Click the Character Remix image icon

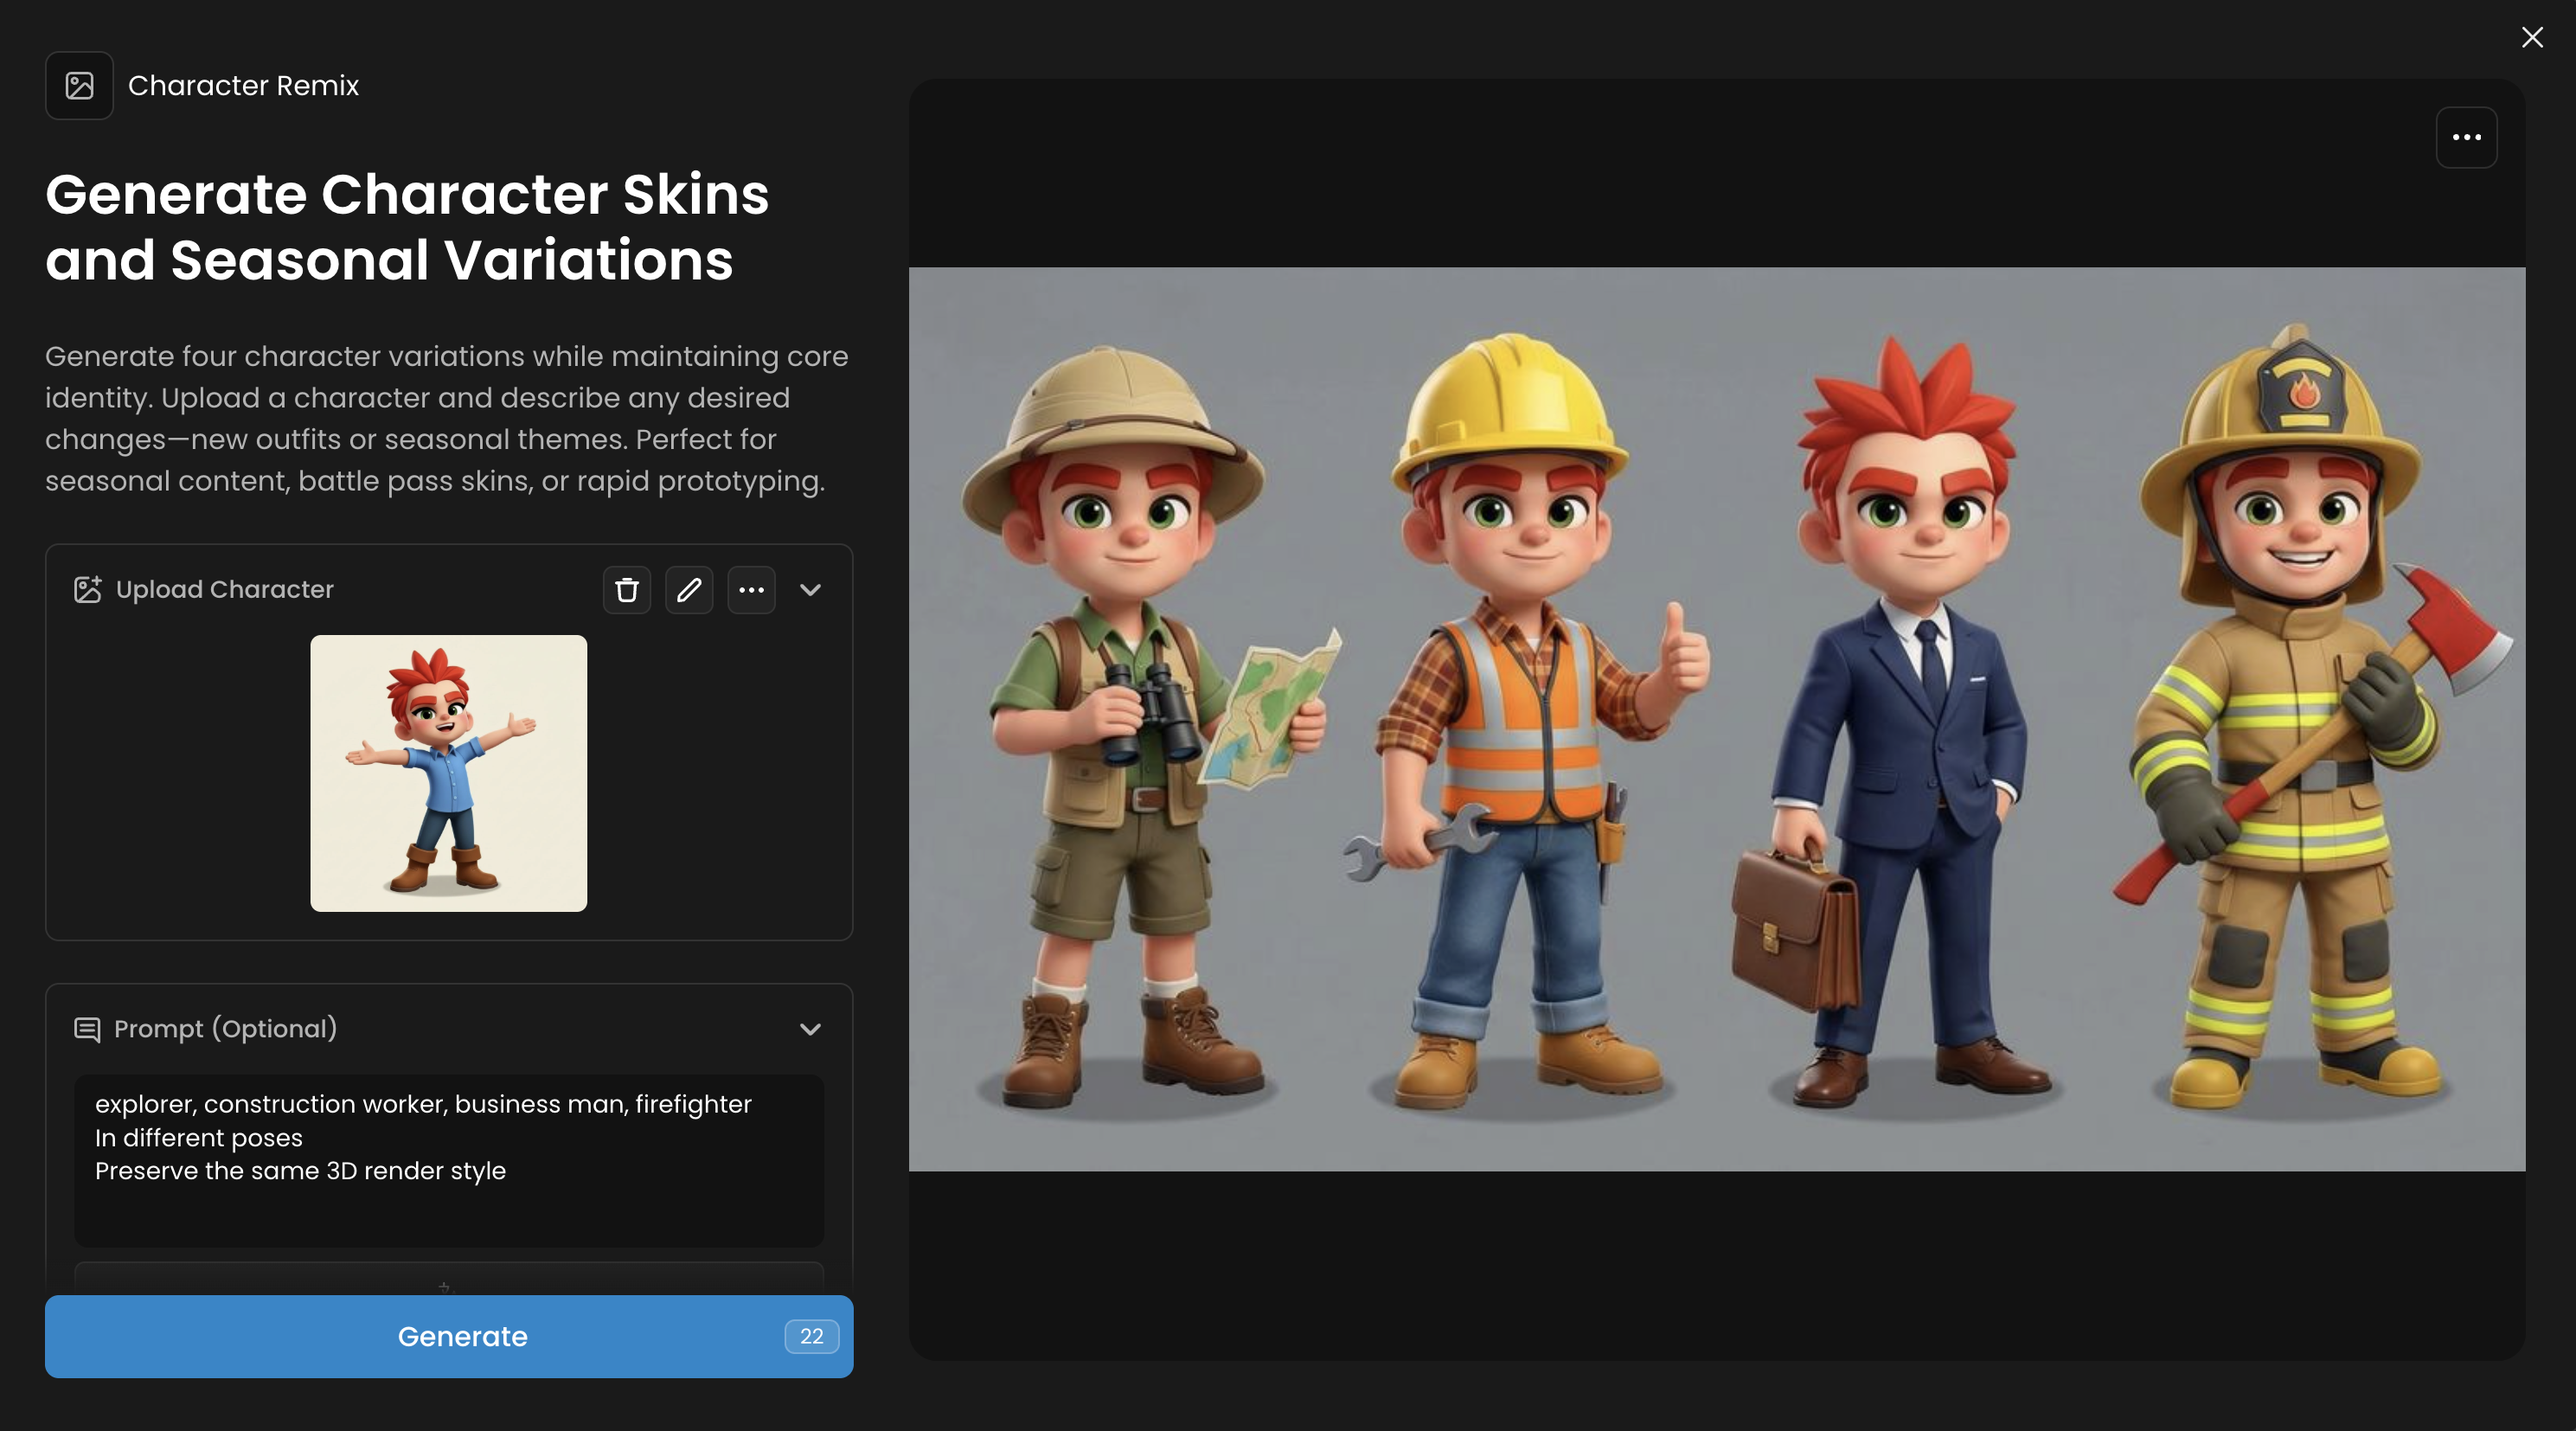tap(79, 86)
